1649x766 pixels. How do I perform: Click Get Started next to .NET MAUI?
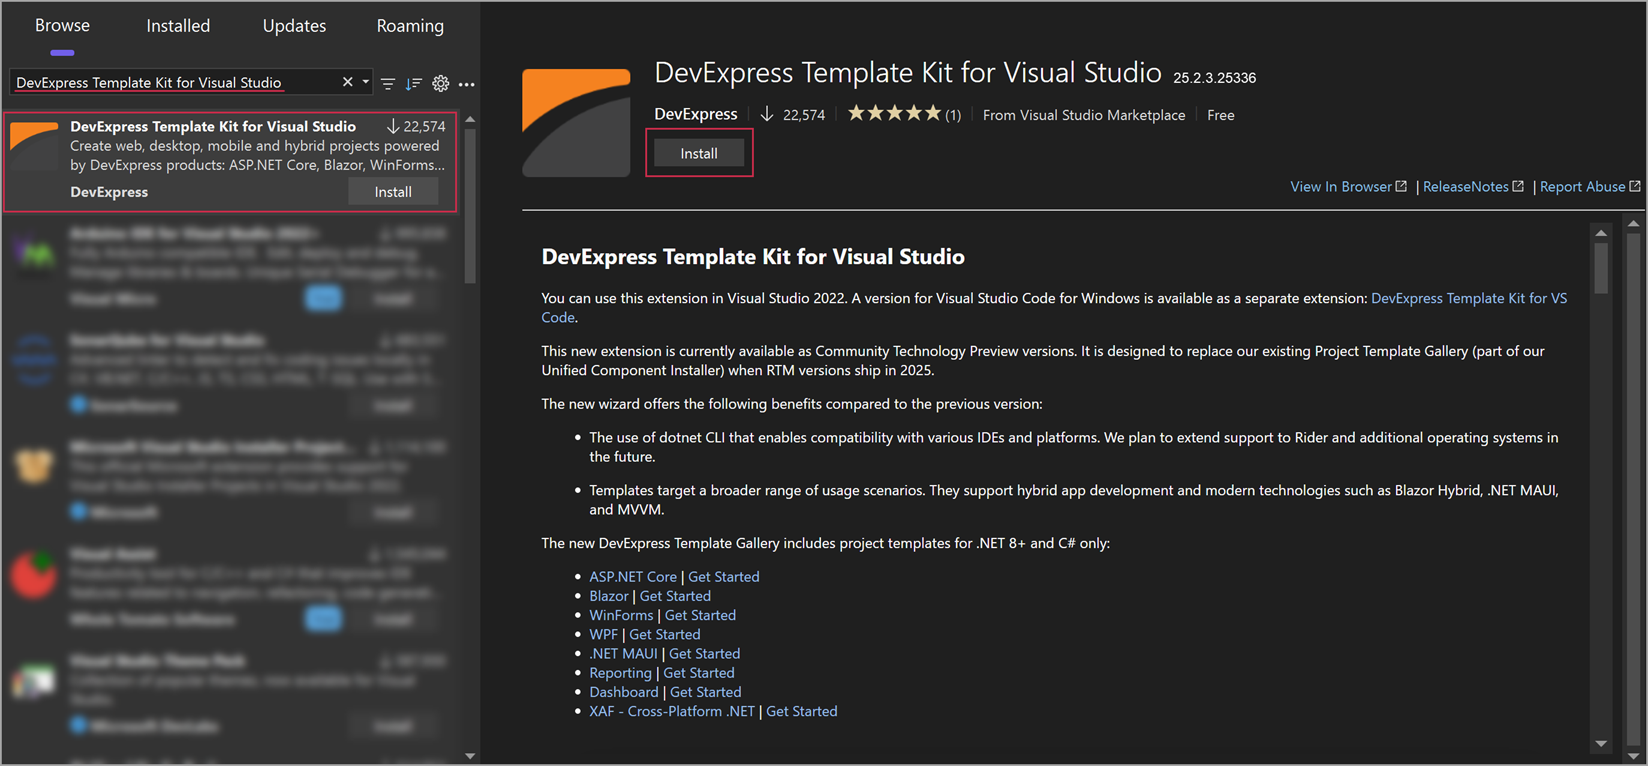point(705,654)
